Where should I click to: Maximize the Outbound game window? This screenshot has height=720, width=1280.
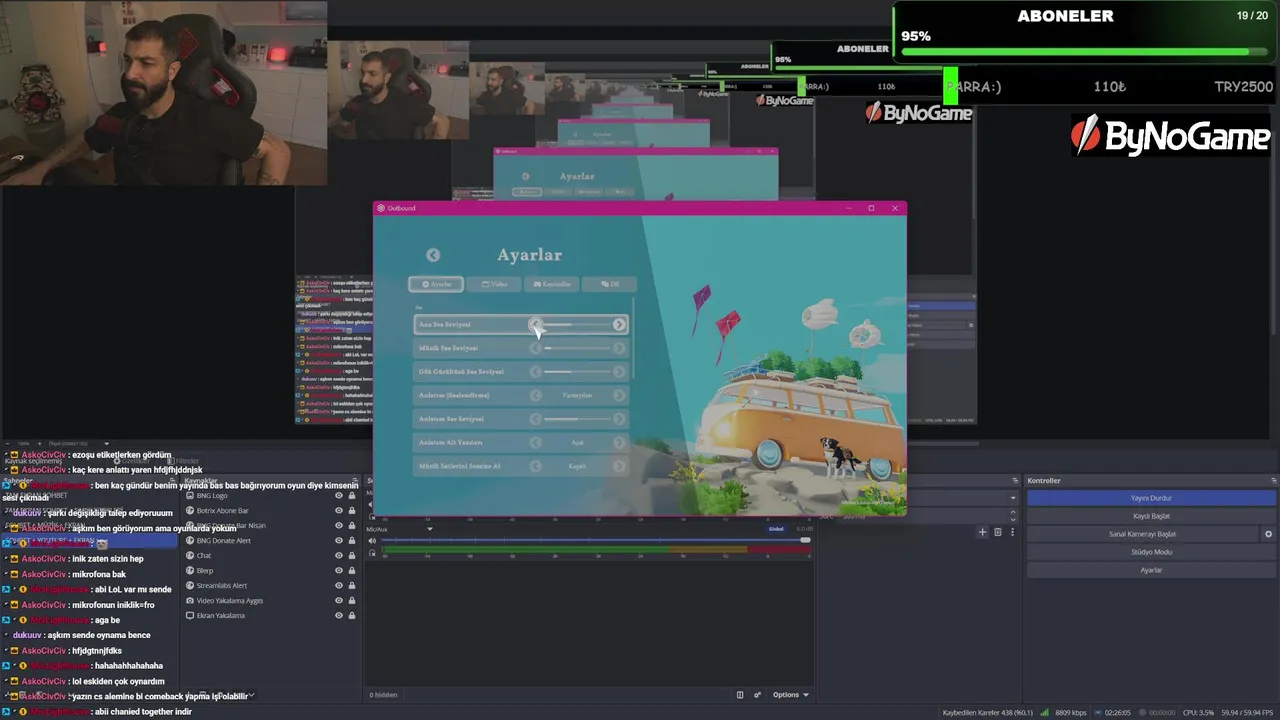click(x=871, y=208)
